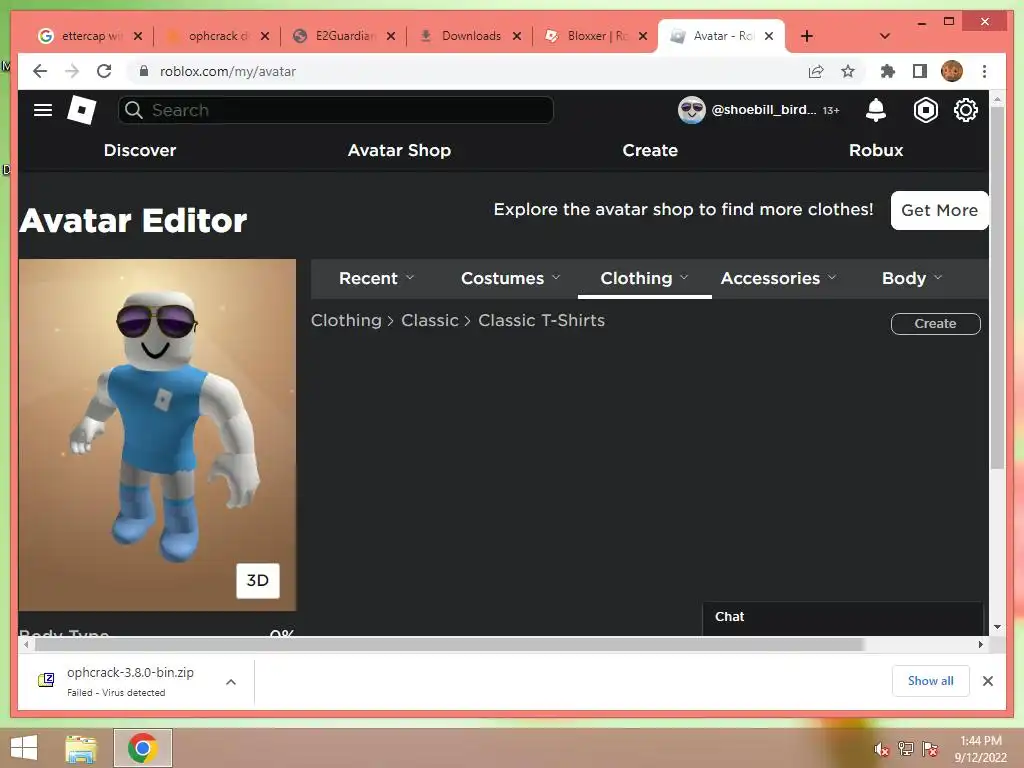
Task: Click the ophcrack zip file icon
Action: pos(46,680)
